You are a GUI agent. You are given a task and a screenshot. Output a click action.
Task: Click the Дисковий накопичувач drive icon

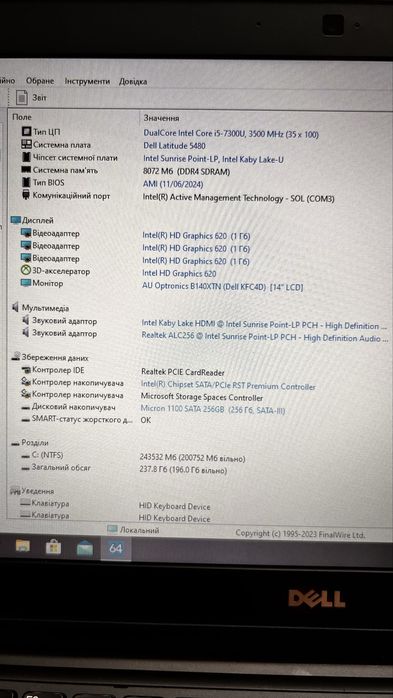(26, 407)
